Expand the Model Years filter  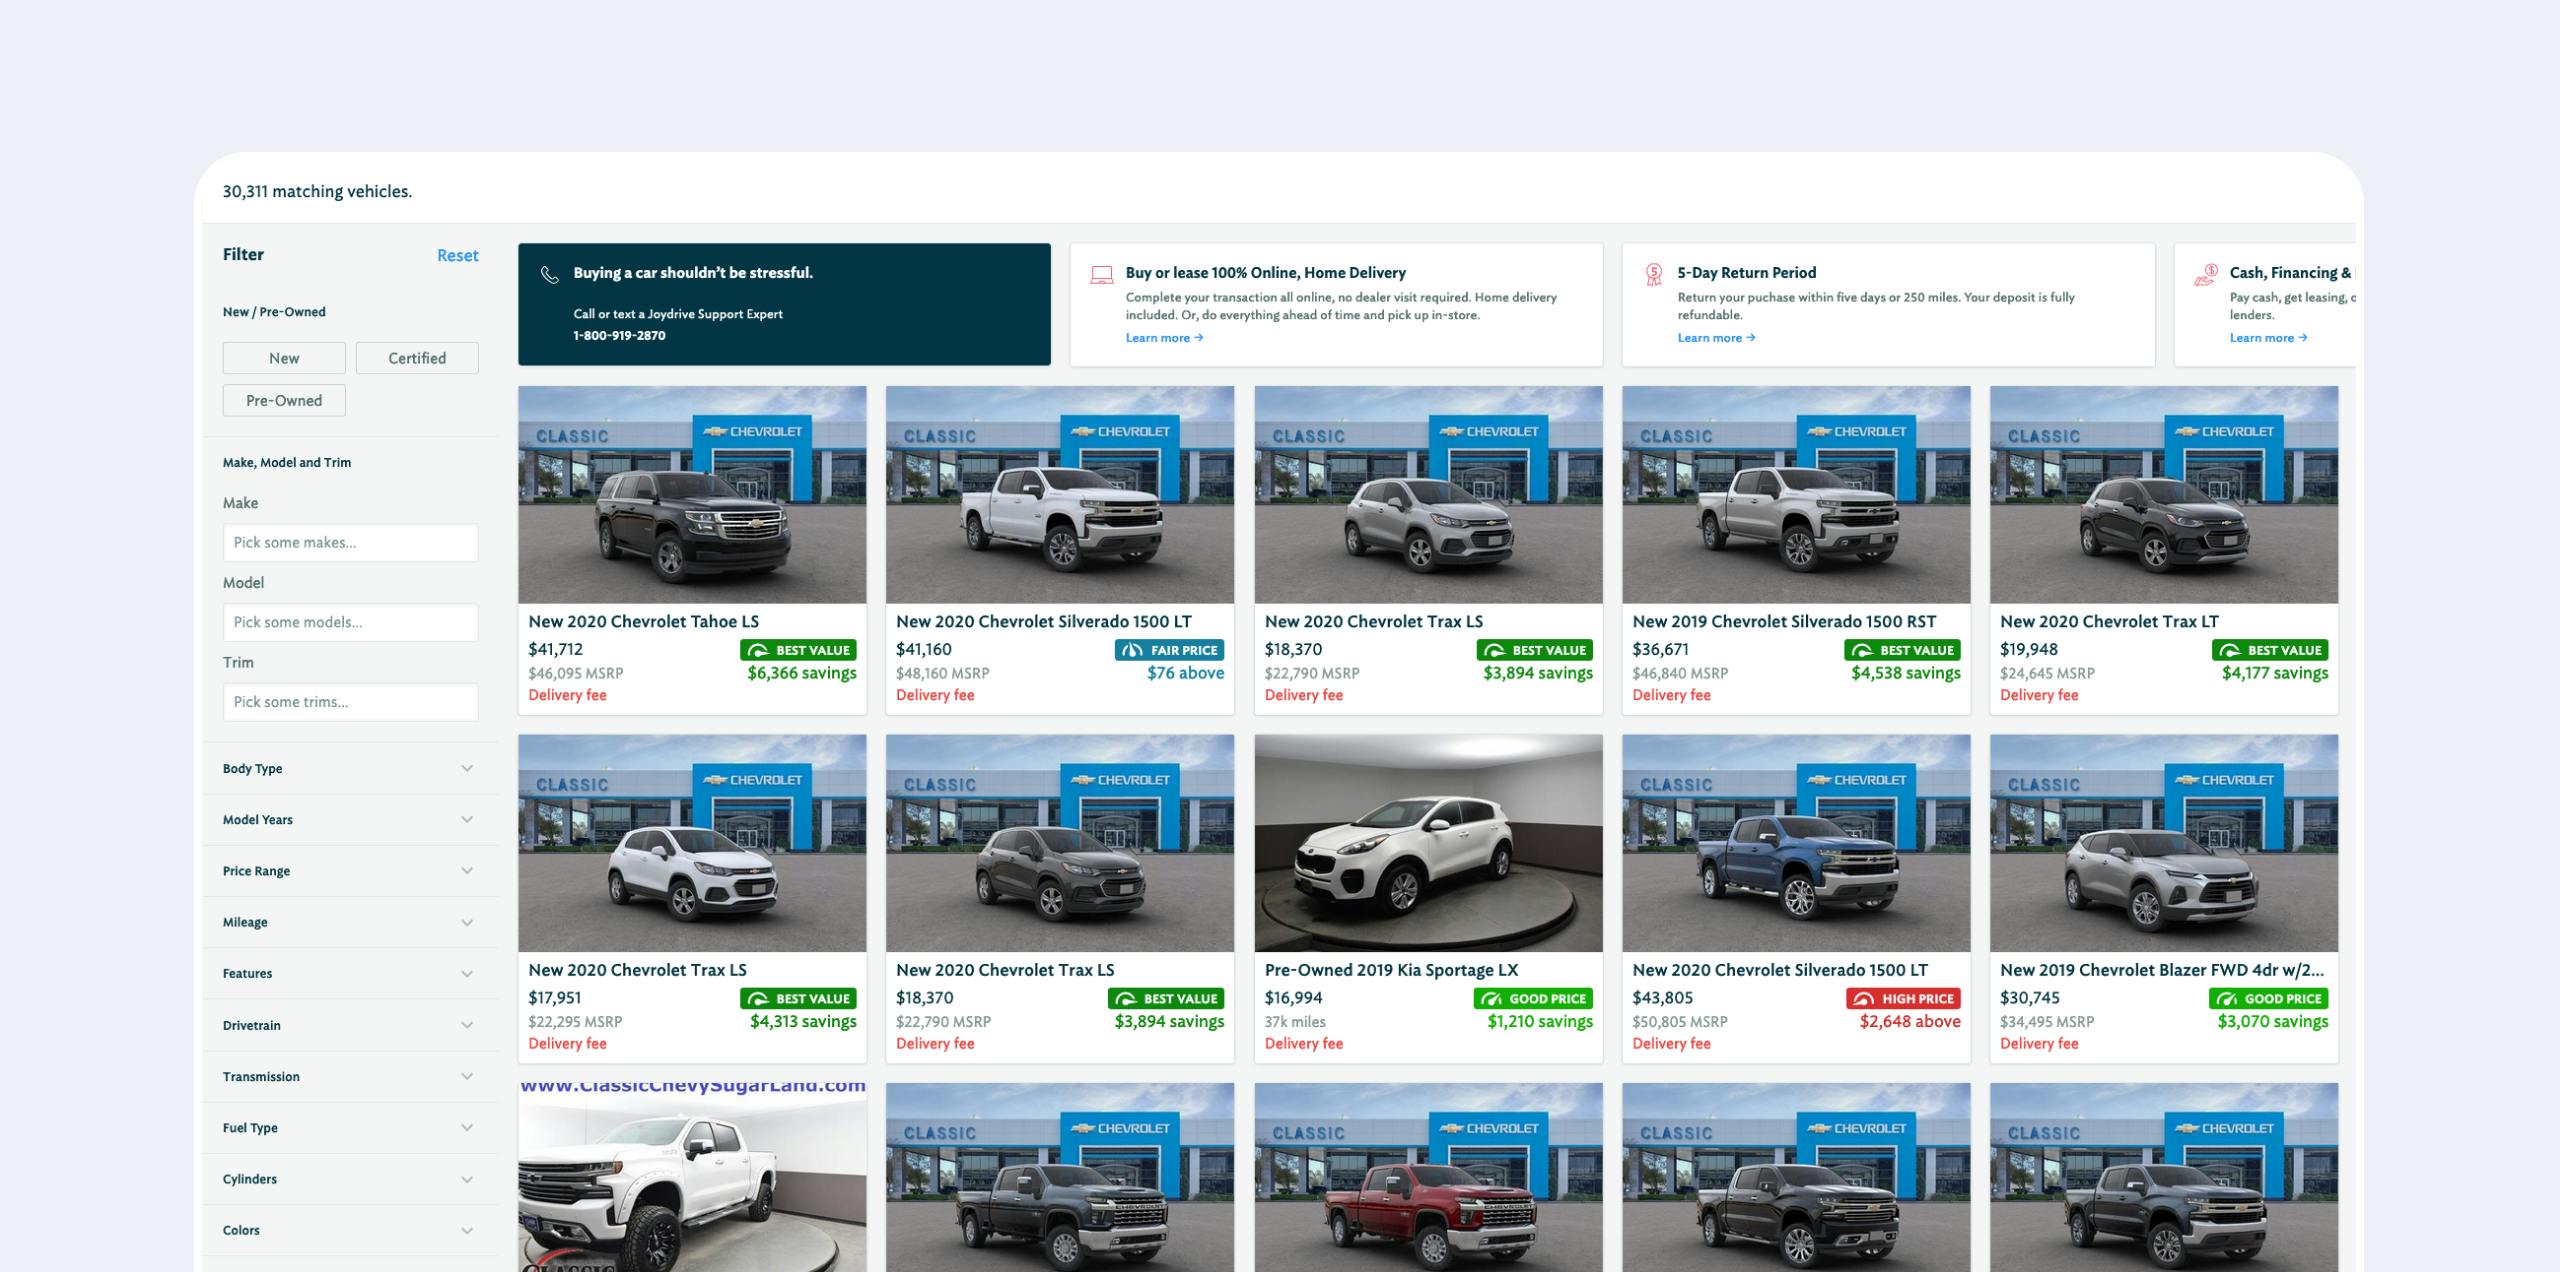coord(348,820)
